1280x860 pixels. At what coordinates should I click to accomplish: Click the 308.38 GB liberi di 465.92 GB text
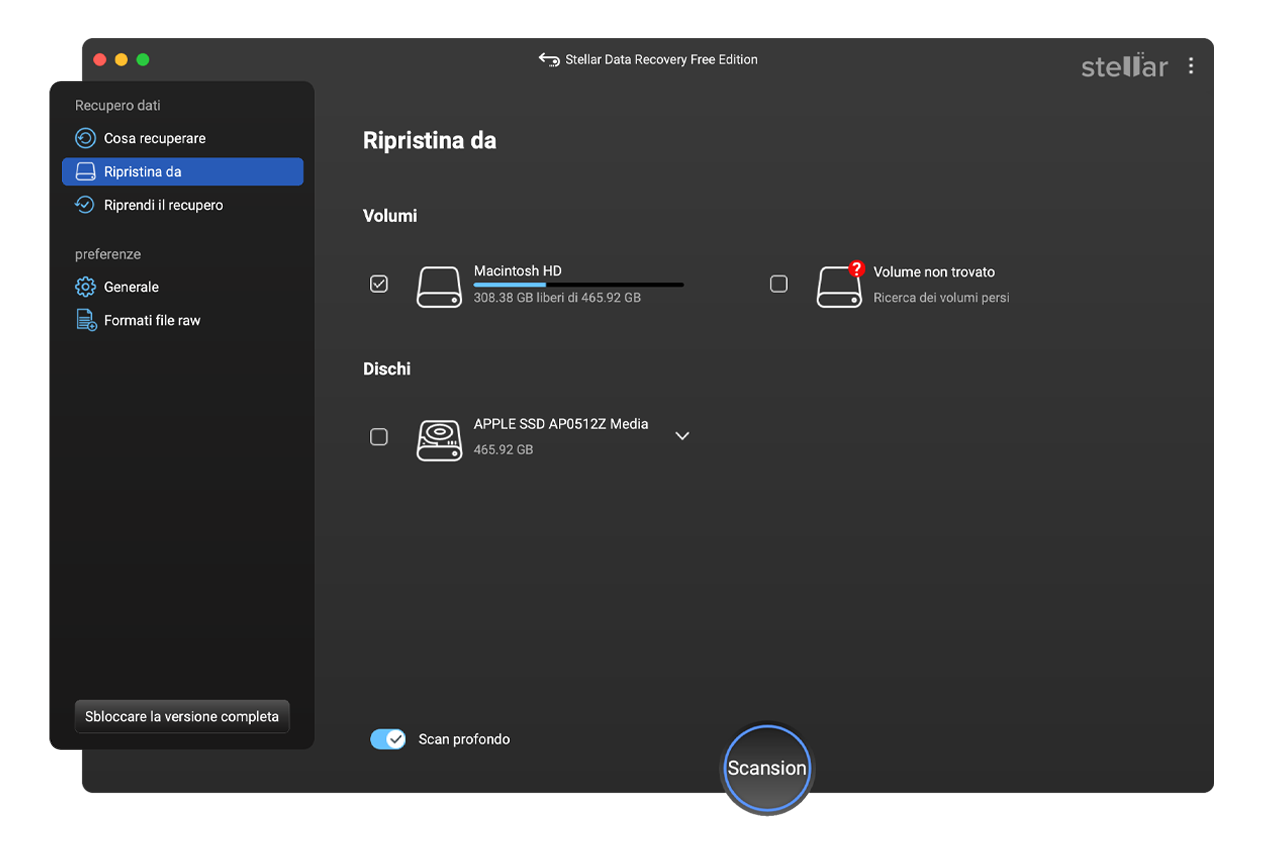point(557,298)
